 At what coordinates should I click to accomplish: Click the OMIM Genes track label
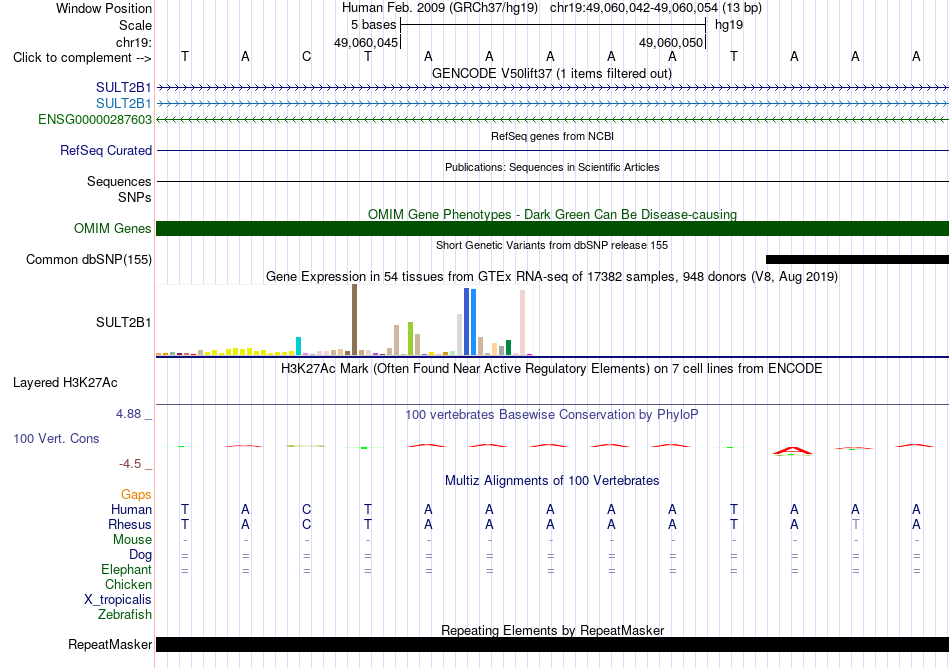point(113,228)
